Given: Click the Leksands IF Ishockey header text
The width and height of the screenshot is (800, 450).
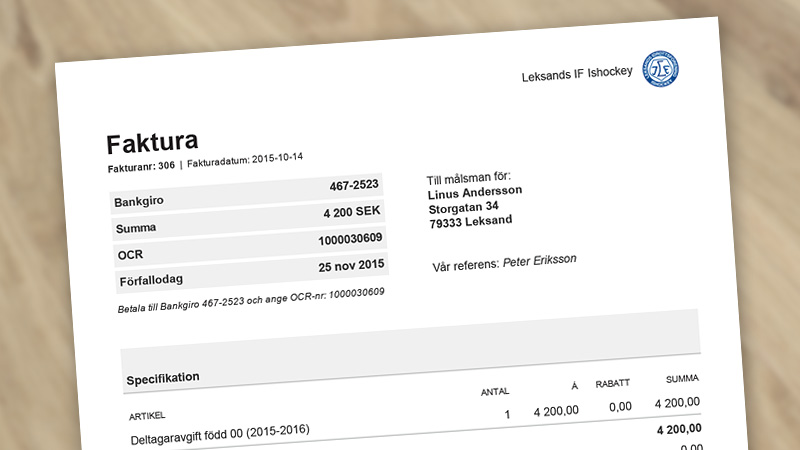Looking at the screenshot, I should point(577,76).
